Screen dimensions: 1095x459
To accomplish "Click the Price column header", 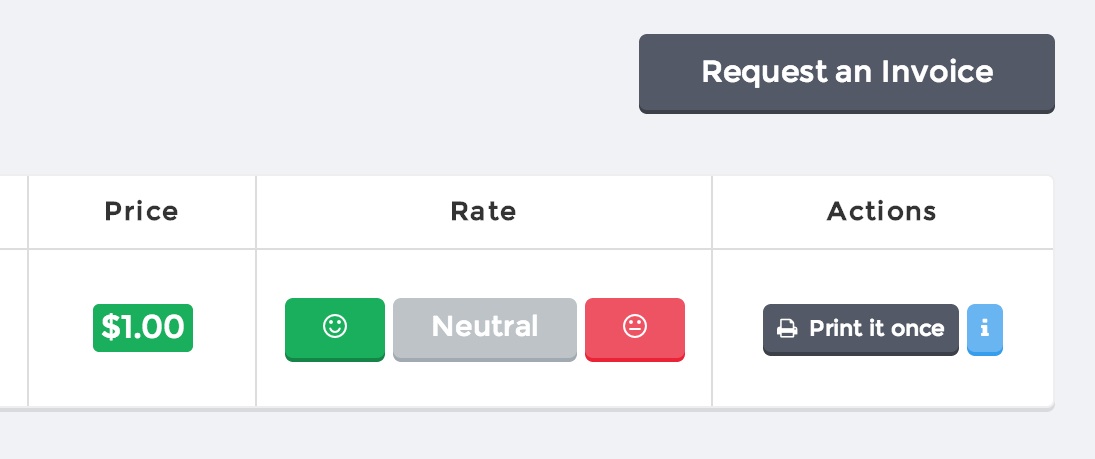I will pos(142,212).
